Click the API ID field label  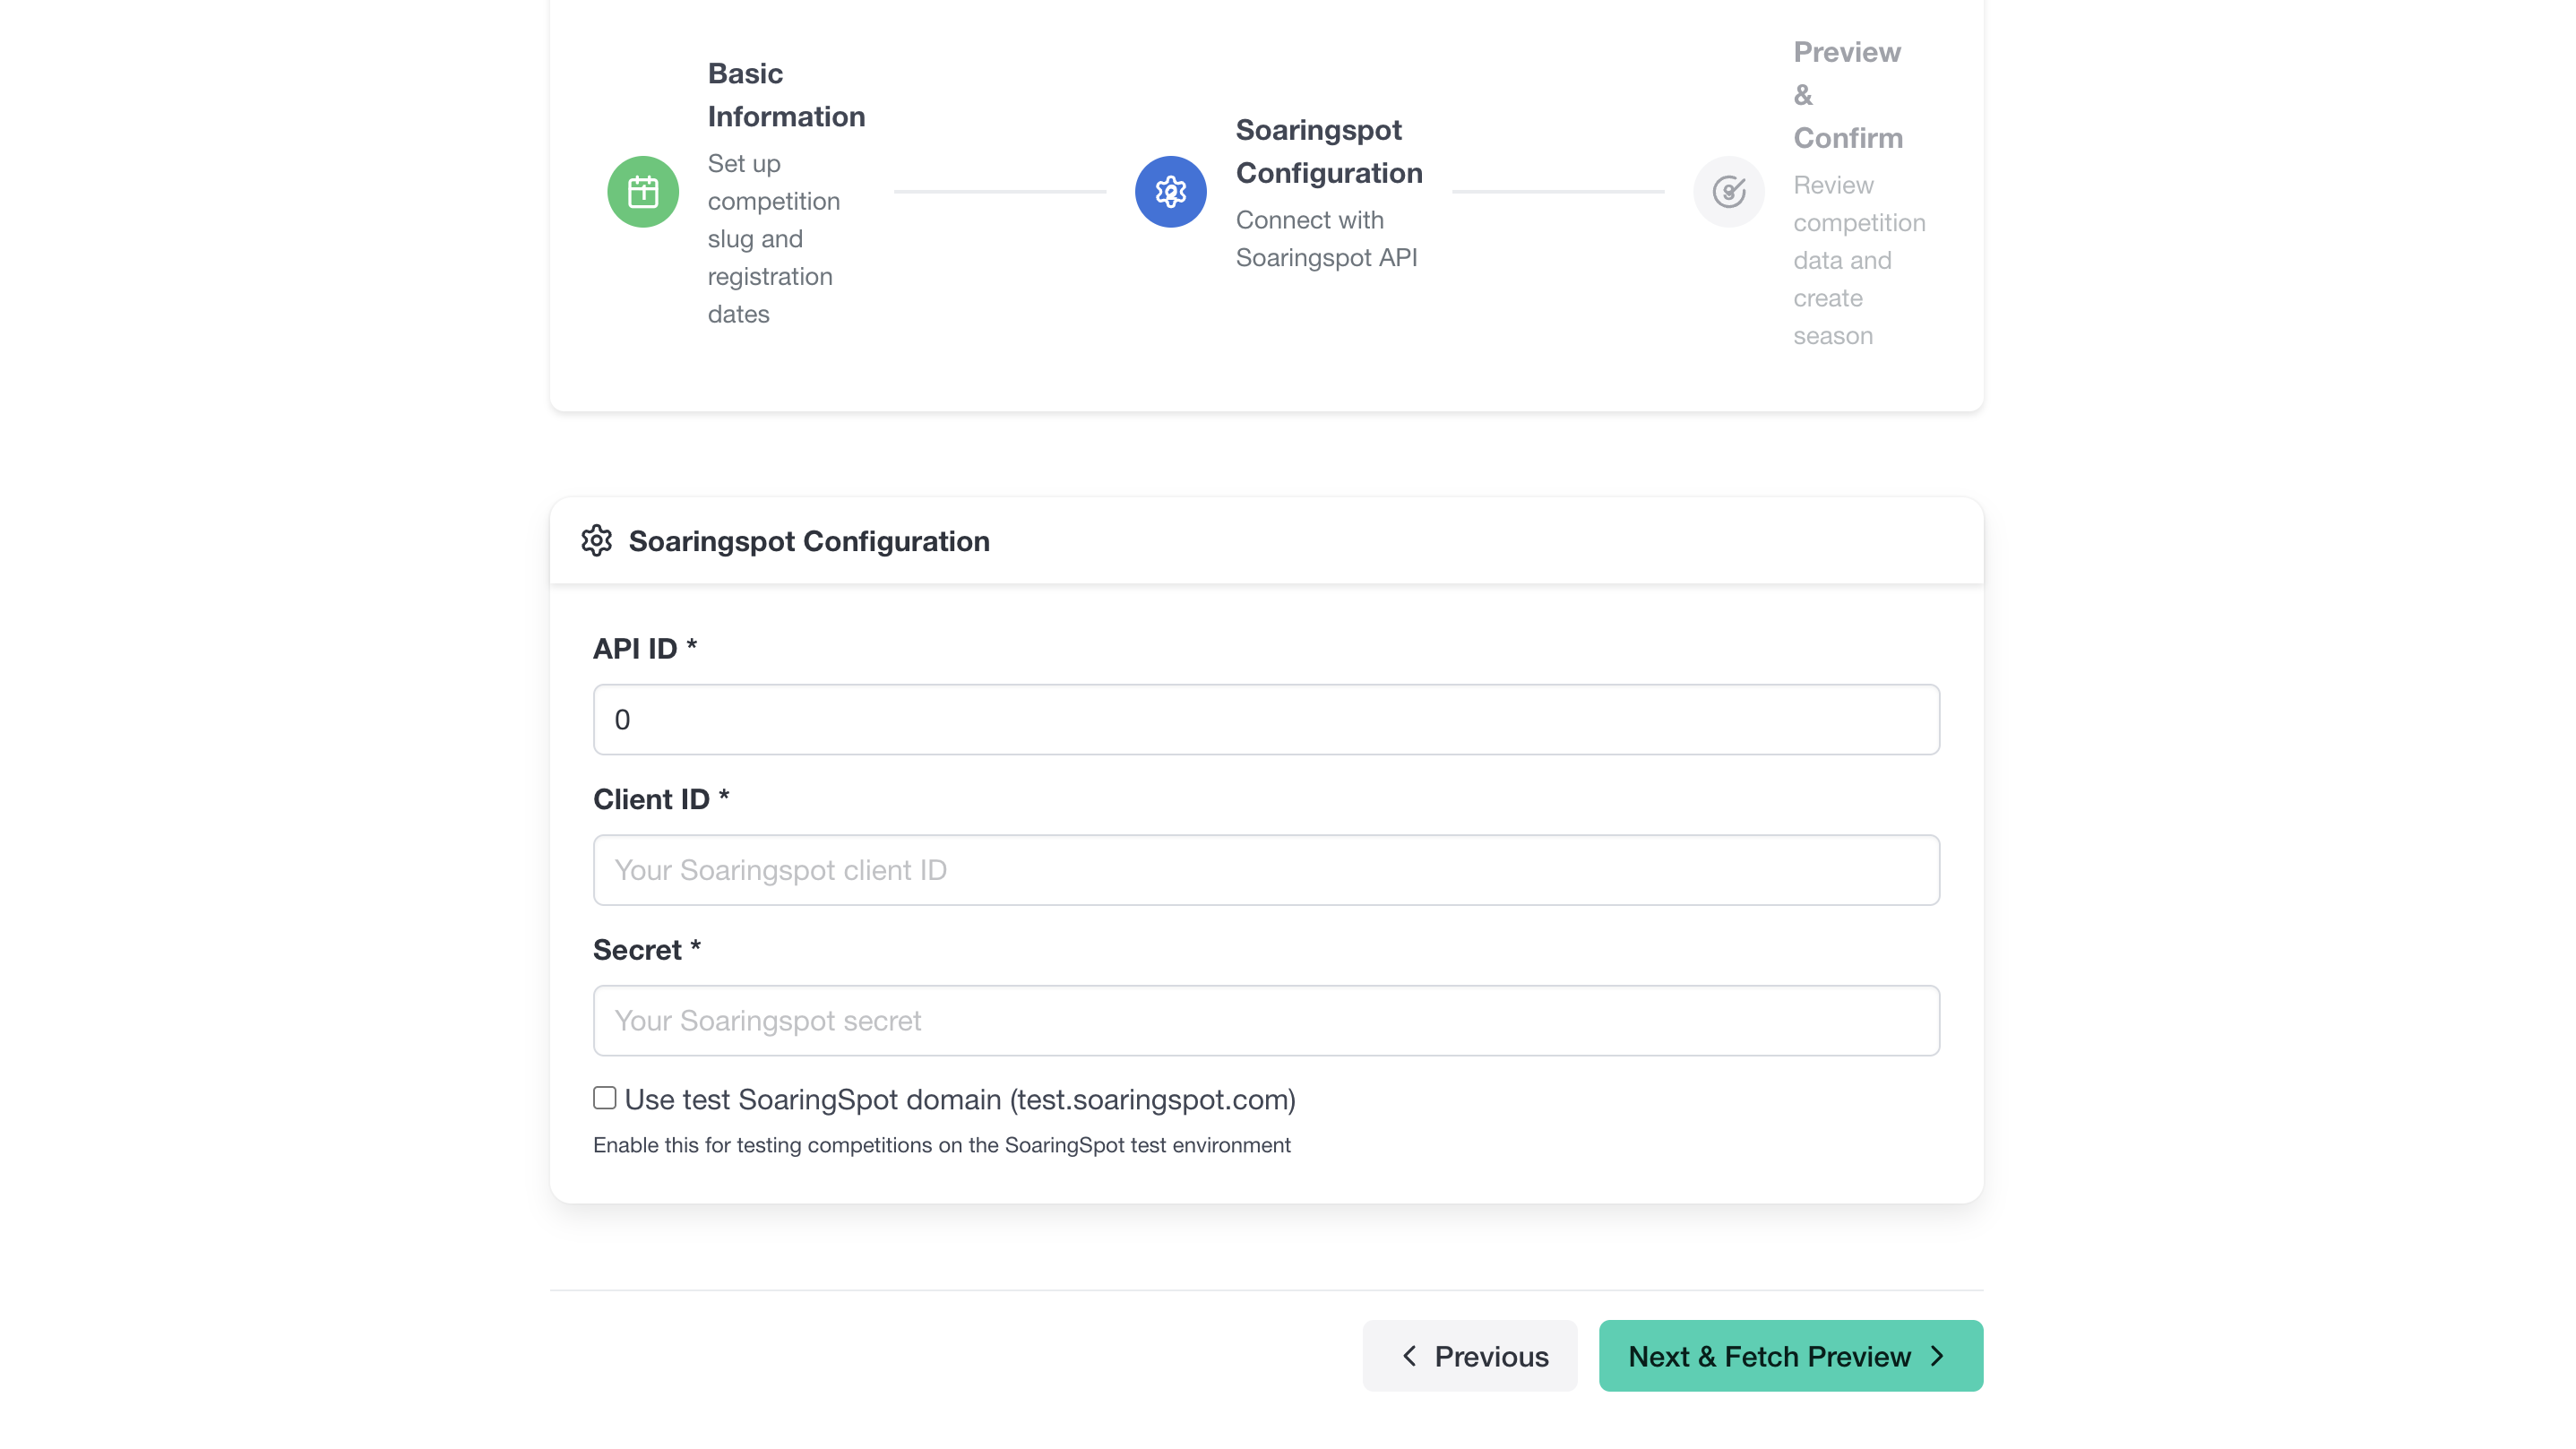point(636,649)
